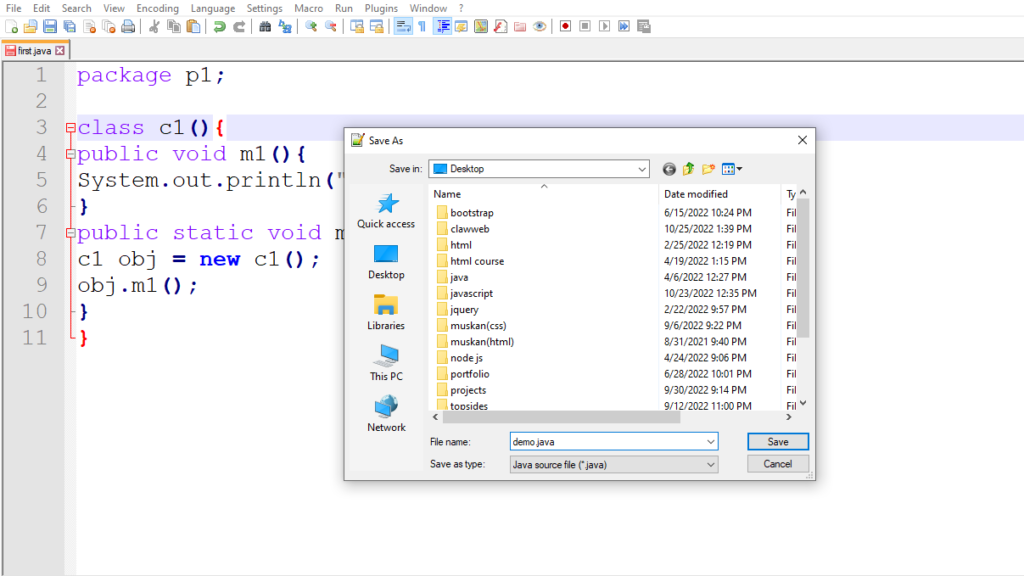
Task: Click the Zoom Out magnifier icon
Action: (x=330, y=27)
